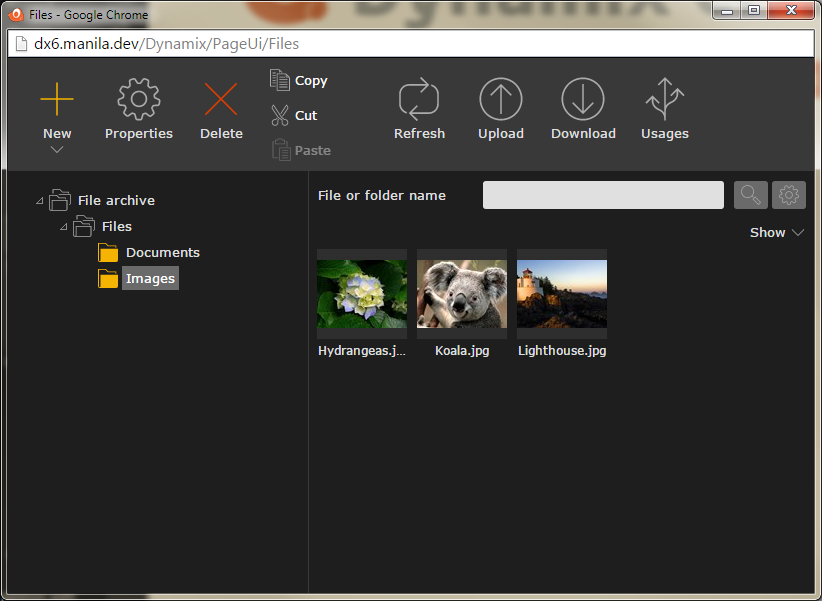This screenshot has height=601, width=822.
Task: Open search settings gear next to search
Action: coord(789,195)
